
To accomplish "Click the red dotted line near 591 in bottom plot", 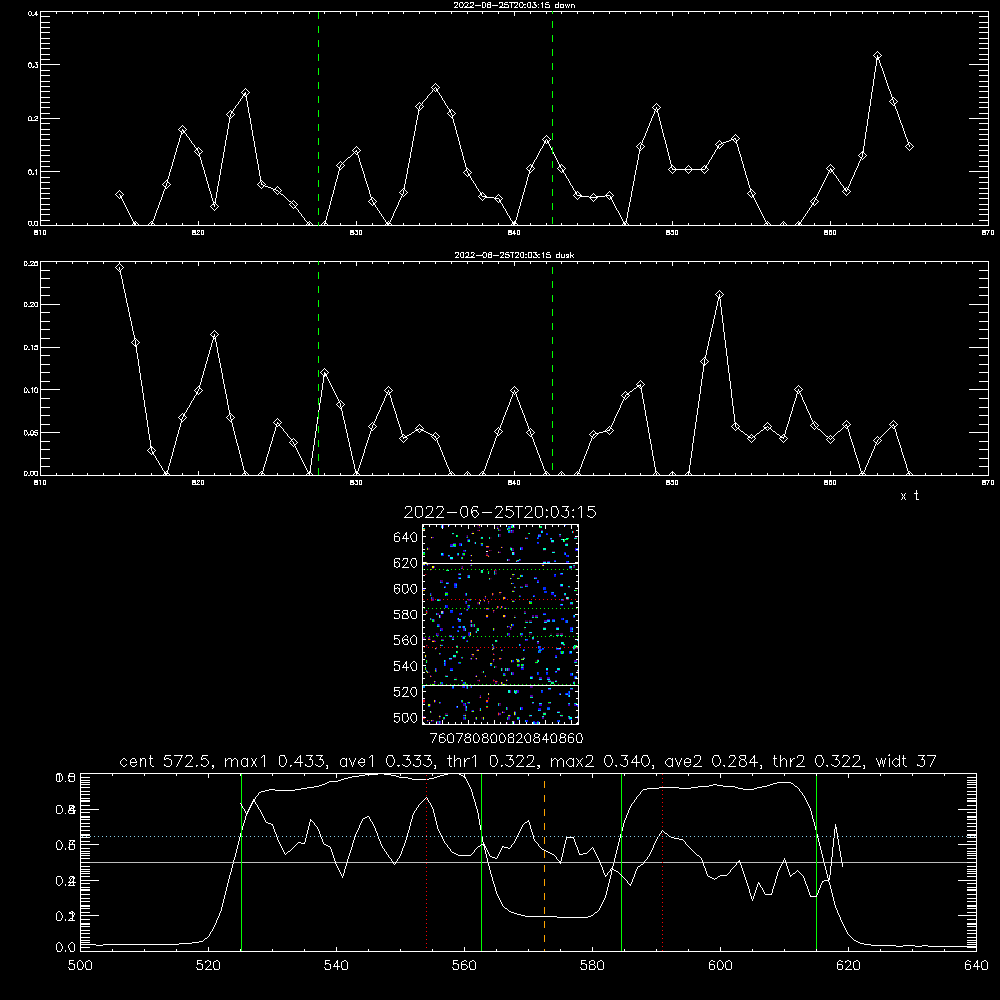I will 663,861.
